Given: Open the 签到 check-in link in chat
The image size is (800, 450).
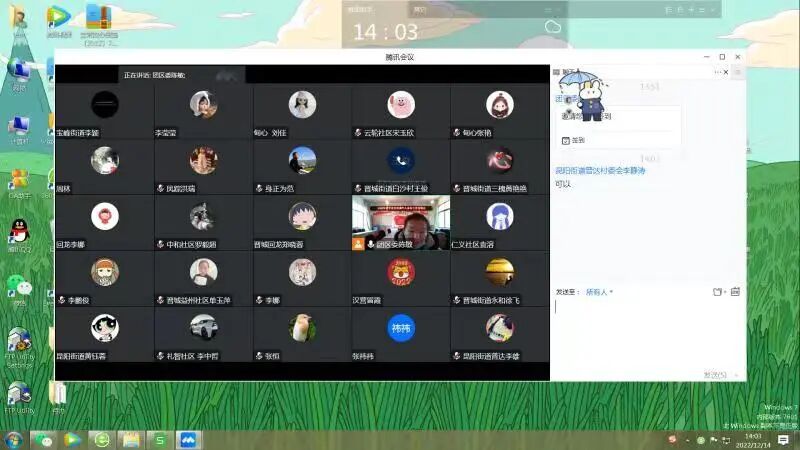Looking at the screenshot, I should (x=573, y=140).
